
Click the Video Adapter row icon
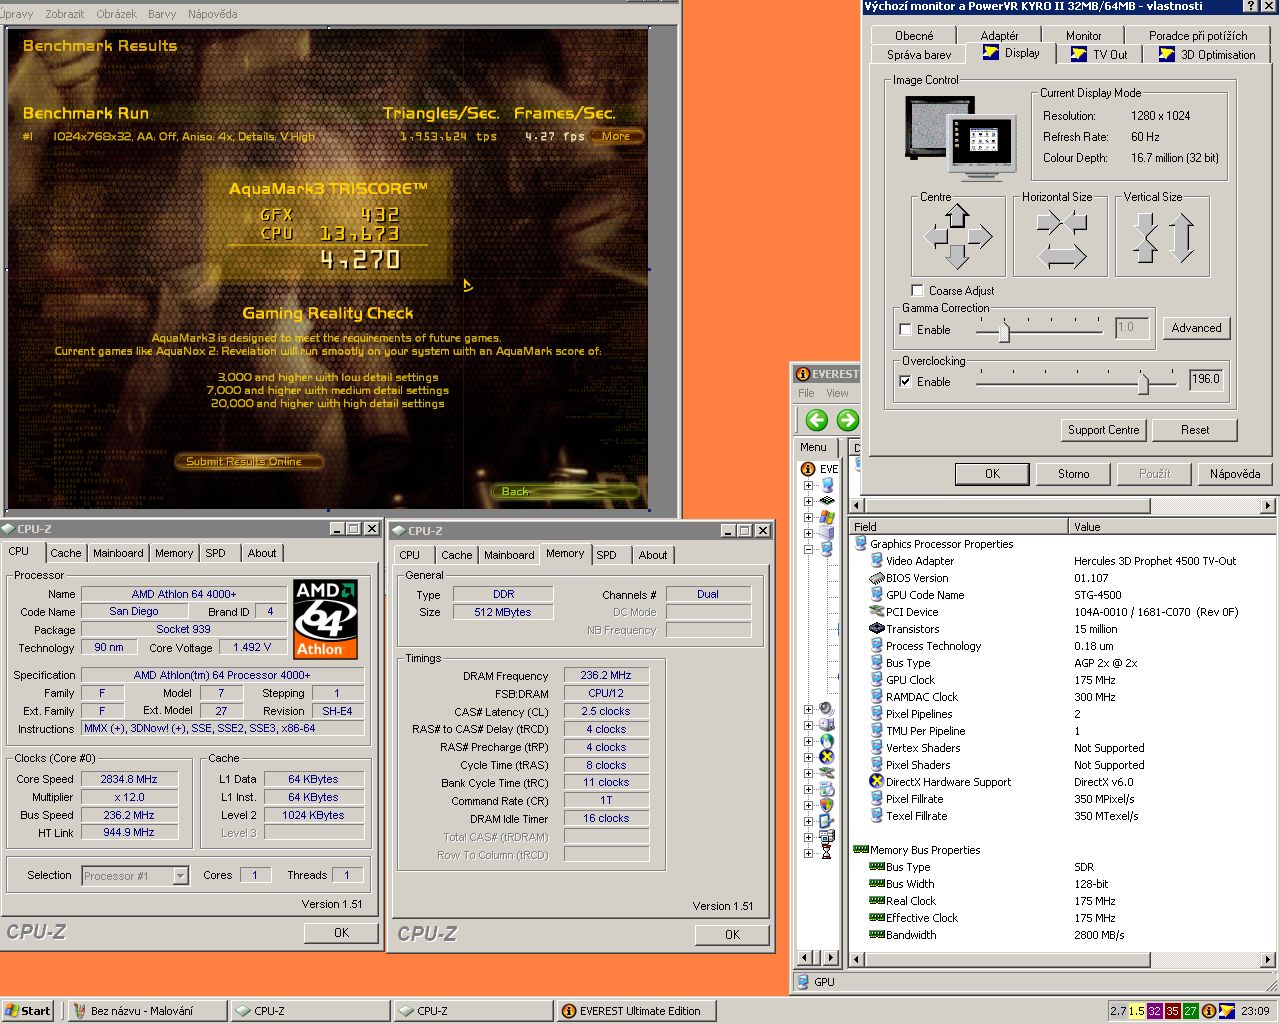pos(877,561)
